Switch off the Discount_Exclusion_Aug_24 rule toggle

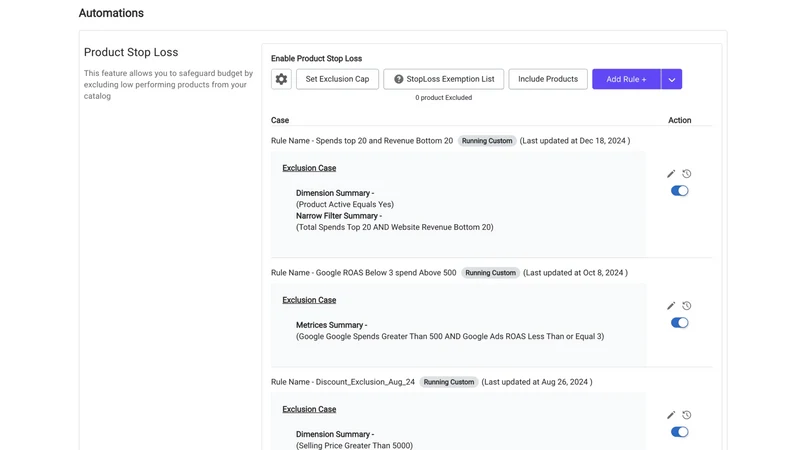(680, 432)
